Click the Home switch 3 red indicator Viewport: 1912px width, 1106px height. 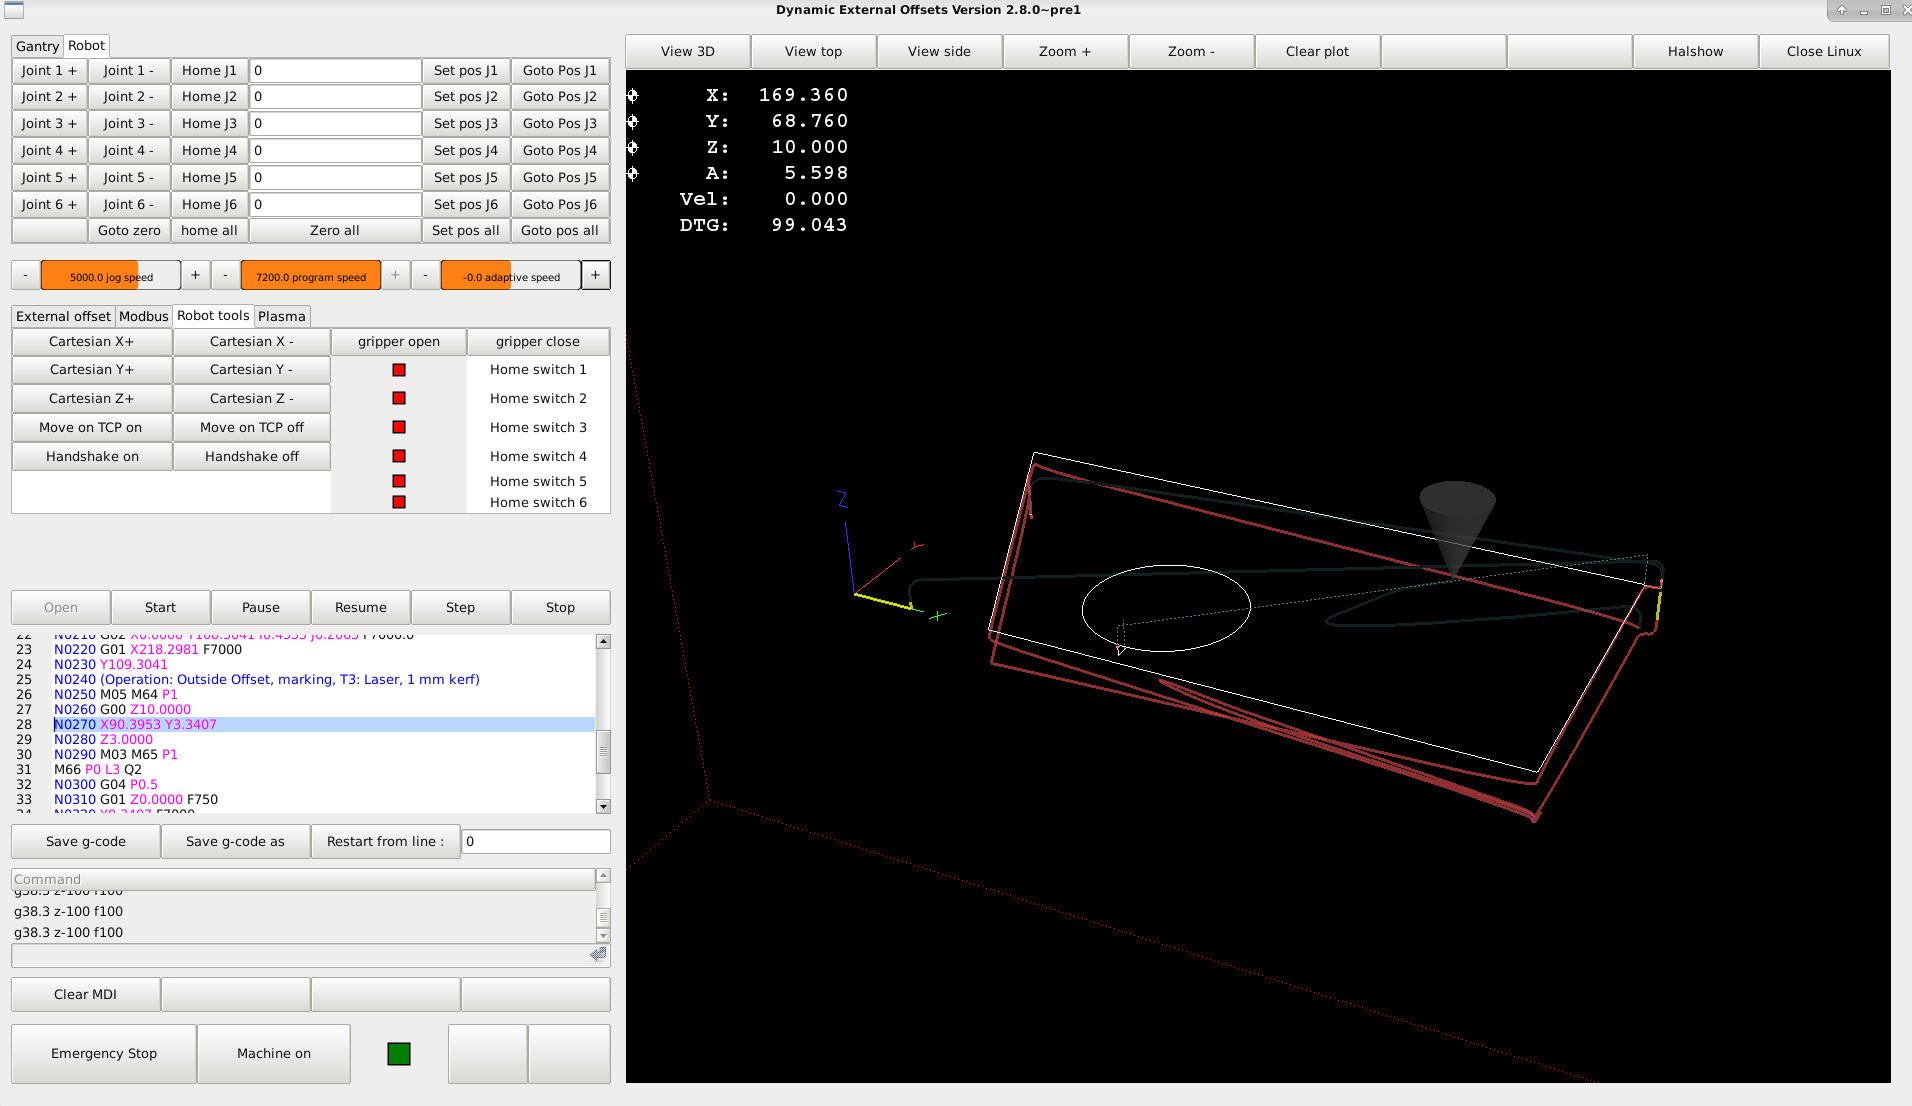click(x=399, y=427)
